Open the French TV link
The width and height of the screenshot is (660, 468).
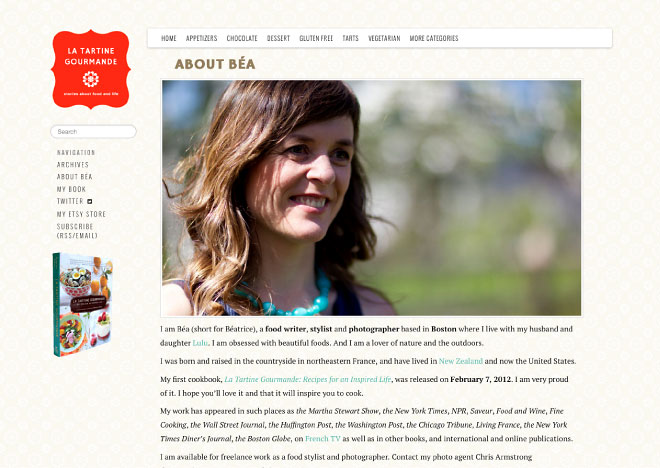point(323,439)
